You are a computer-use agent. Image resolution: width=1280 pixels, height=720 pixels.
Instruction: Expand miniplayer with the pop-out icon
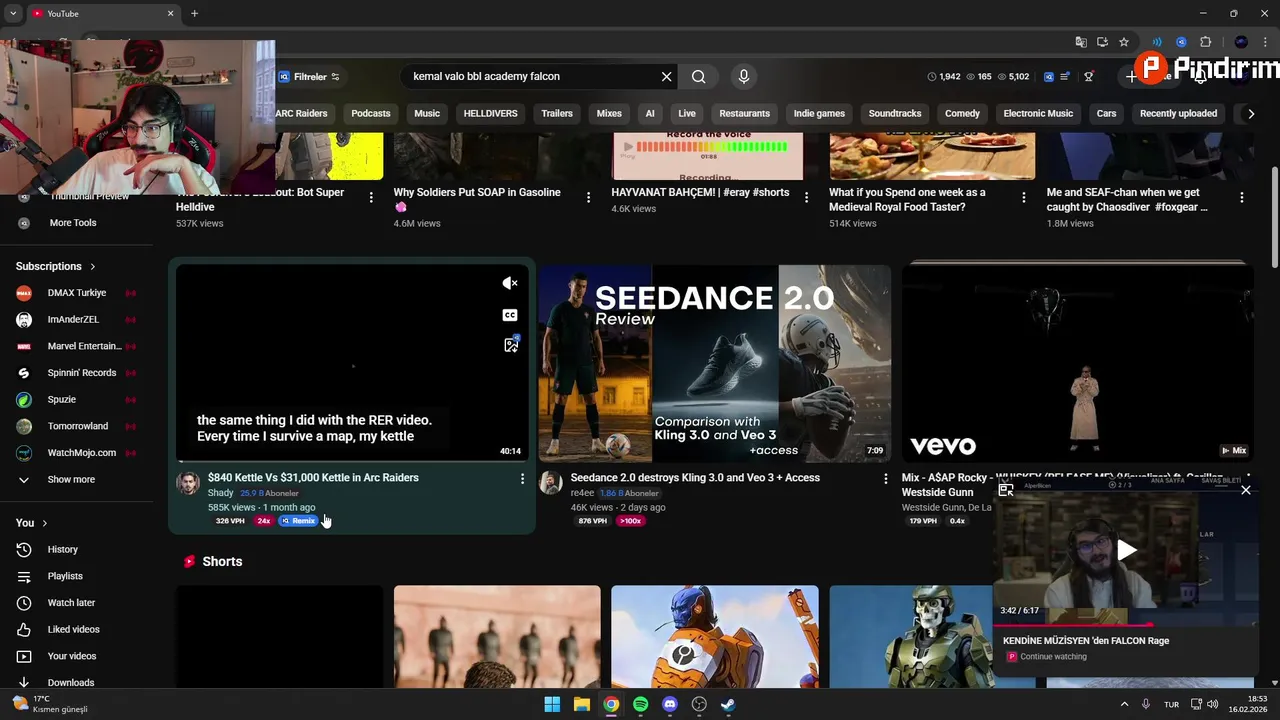(1006, 490)
